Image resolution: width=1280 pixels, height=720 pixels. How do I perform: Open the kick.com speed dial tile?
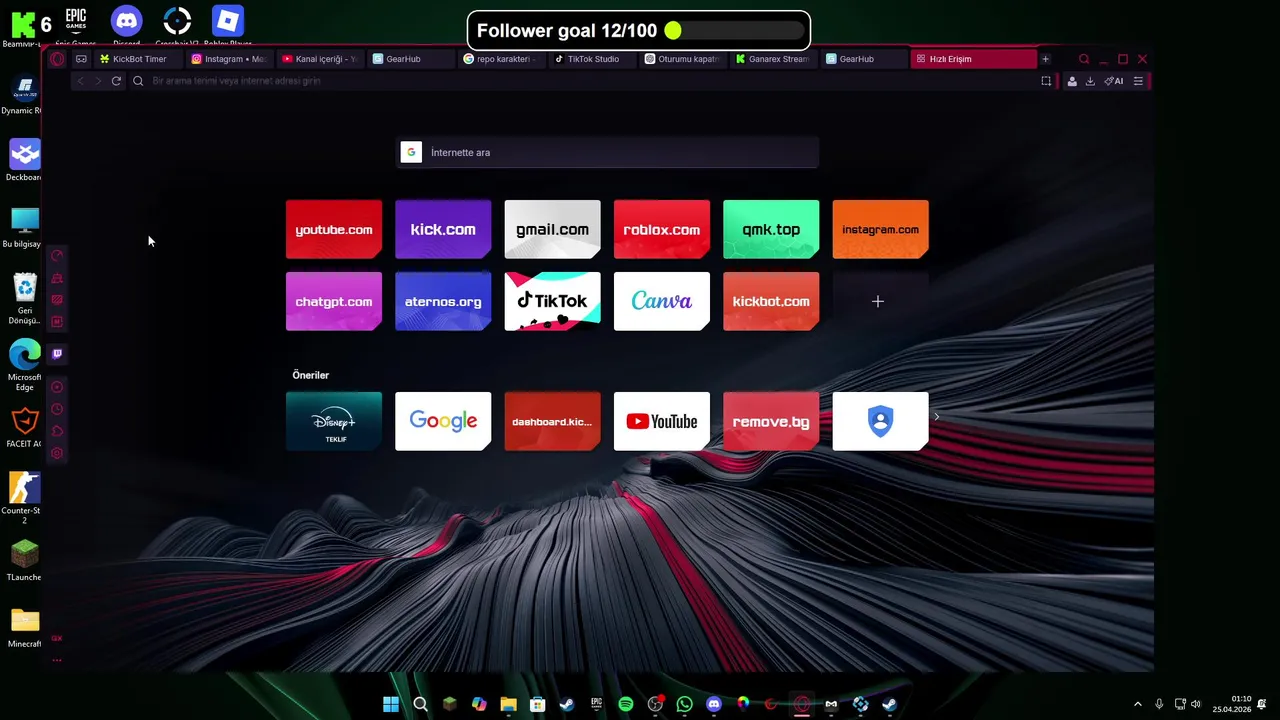point(443,229)
